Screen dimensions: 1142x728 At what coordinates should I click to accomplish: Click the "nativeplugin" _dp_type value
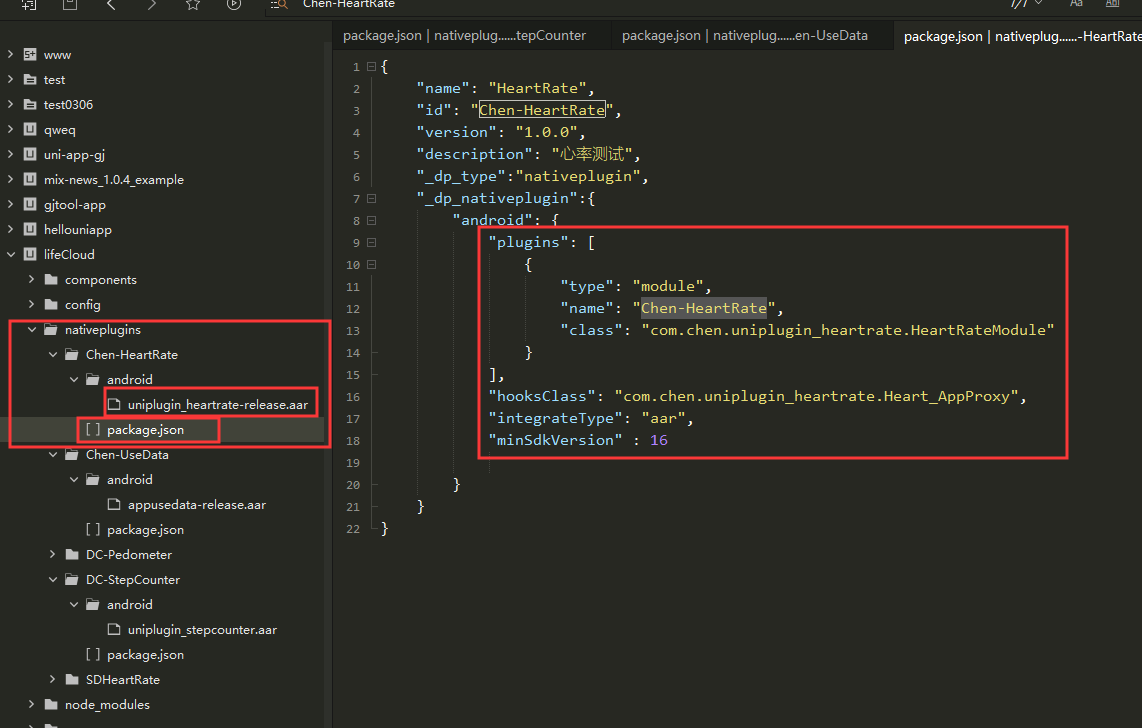[578, 176]
